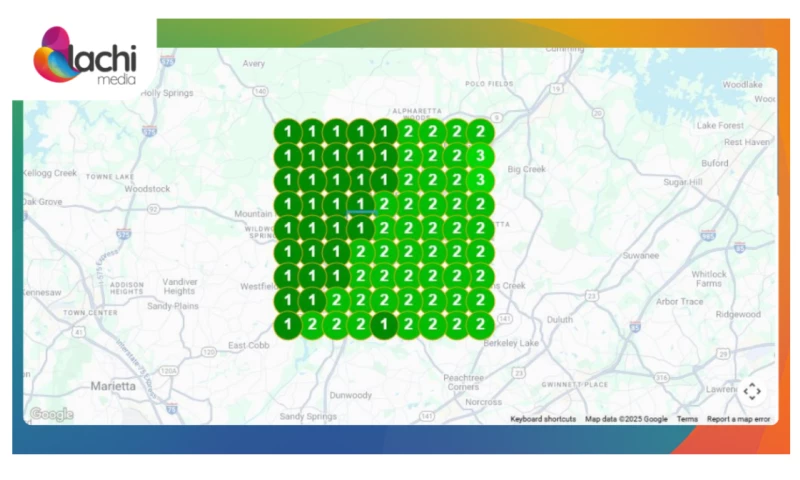
Task: Click the Avery place label
Action: click(254, 64)
